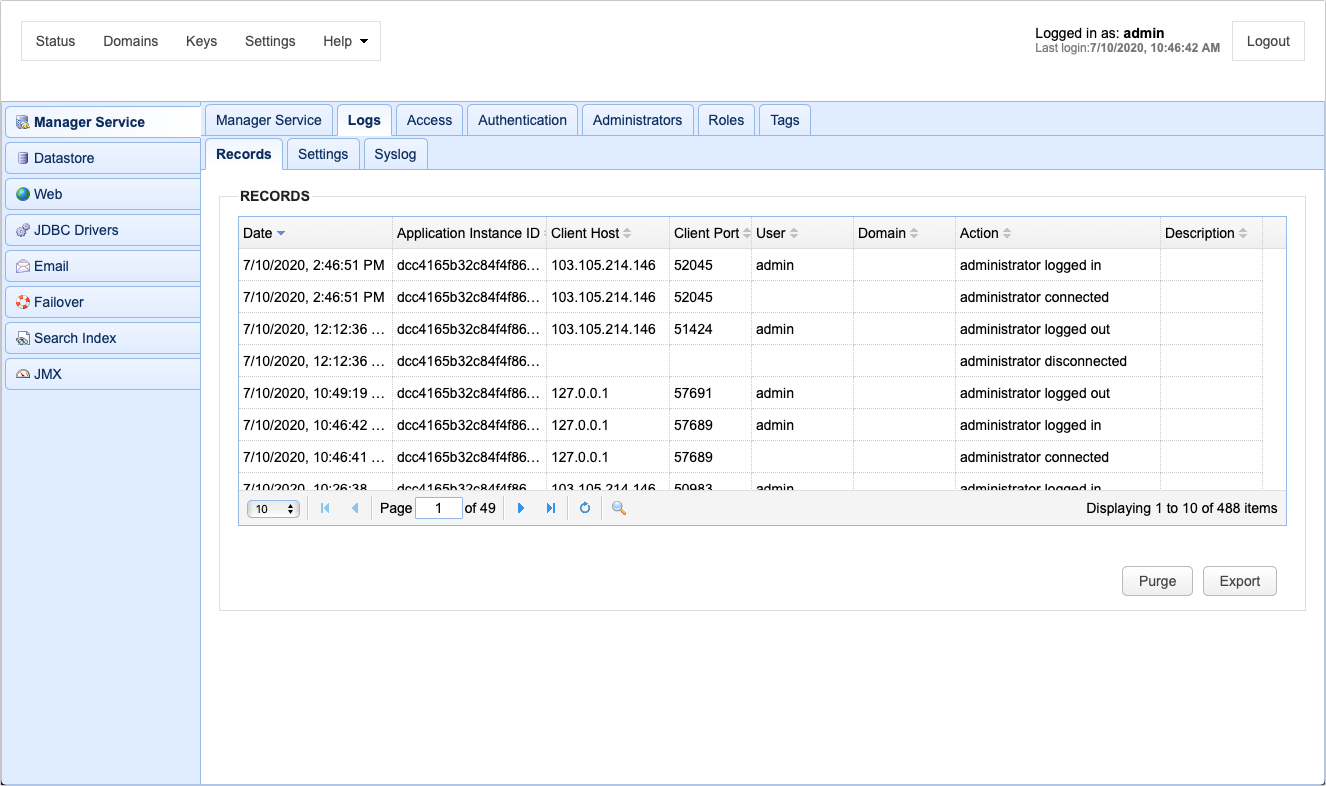Sort records by the Date column arrow
The width and height of the screenshot is (1326, 786).
coord(281,233)
